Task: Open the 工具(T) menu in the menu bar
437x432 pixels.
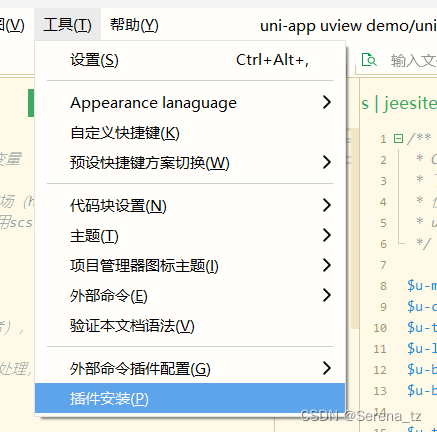Action: 67,25
